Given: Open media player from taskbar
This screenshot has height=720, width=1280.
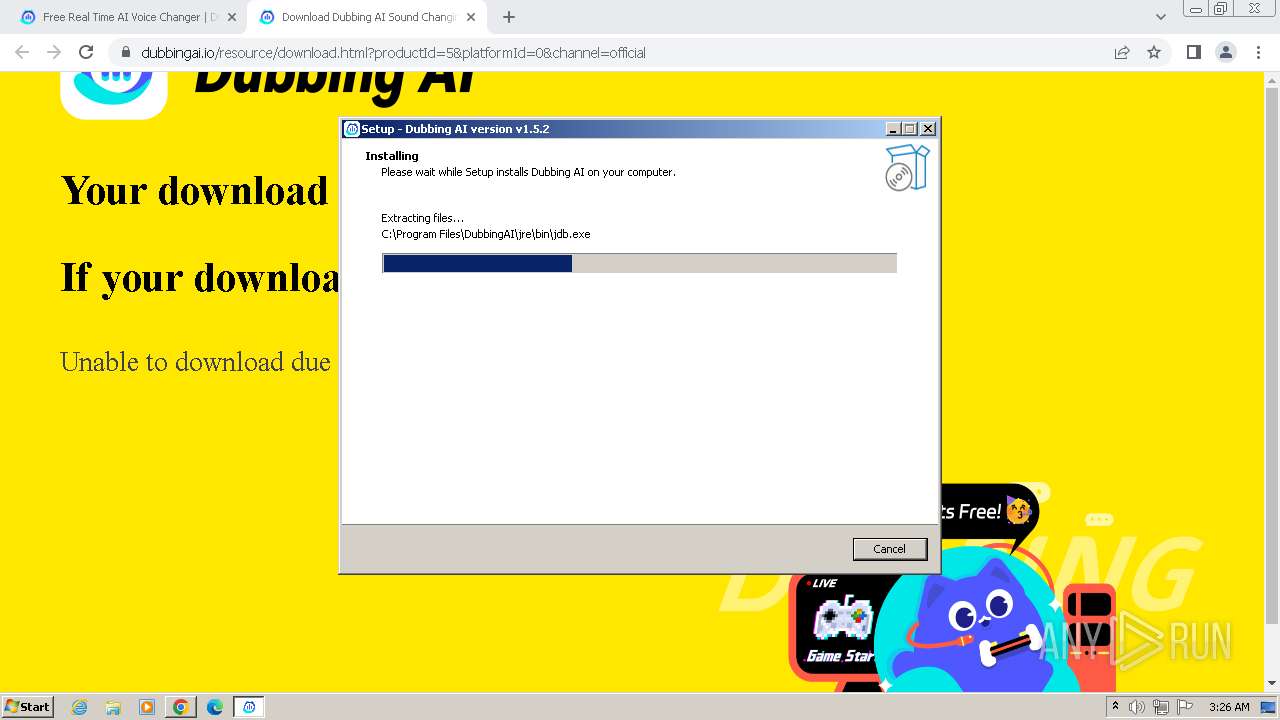Looking at the screenshot, I should [x=147, y=707].
